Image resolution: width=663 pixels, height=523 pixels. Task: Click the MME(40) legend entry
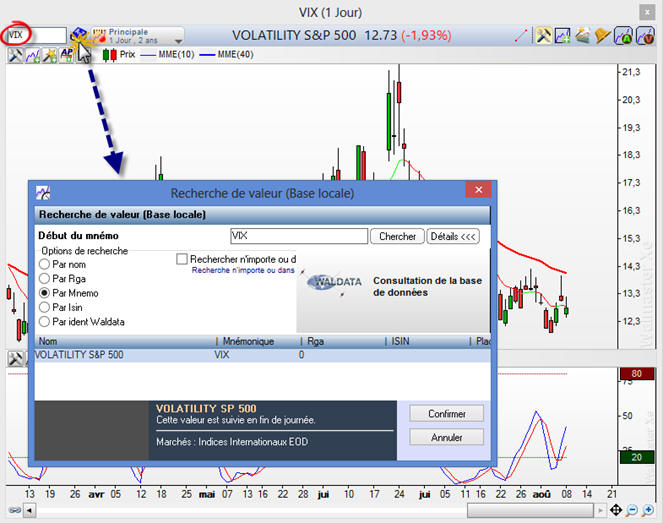(226, 55)
